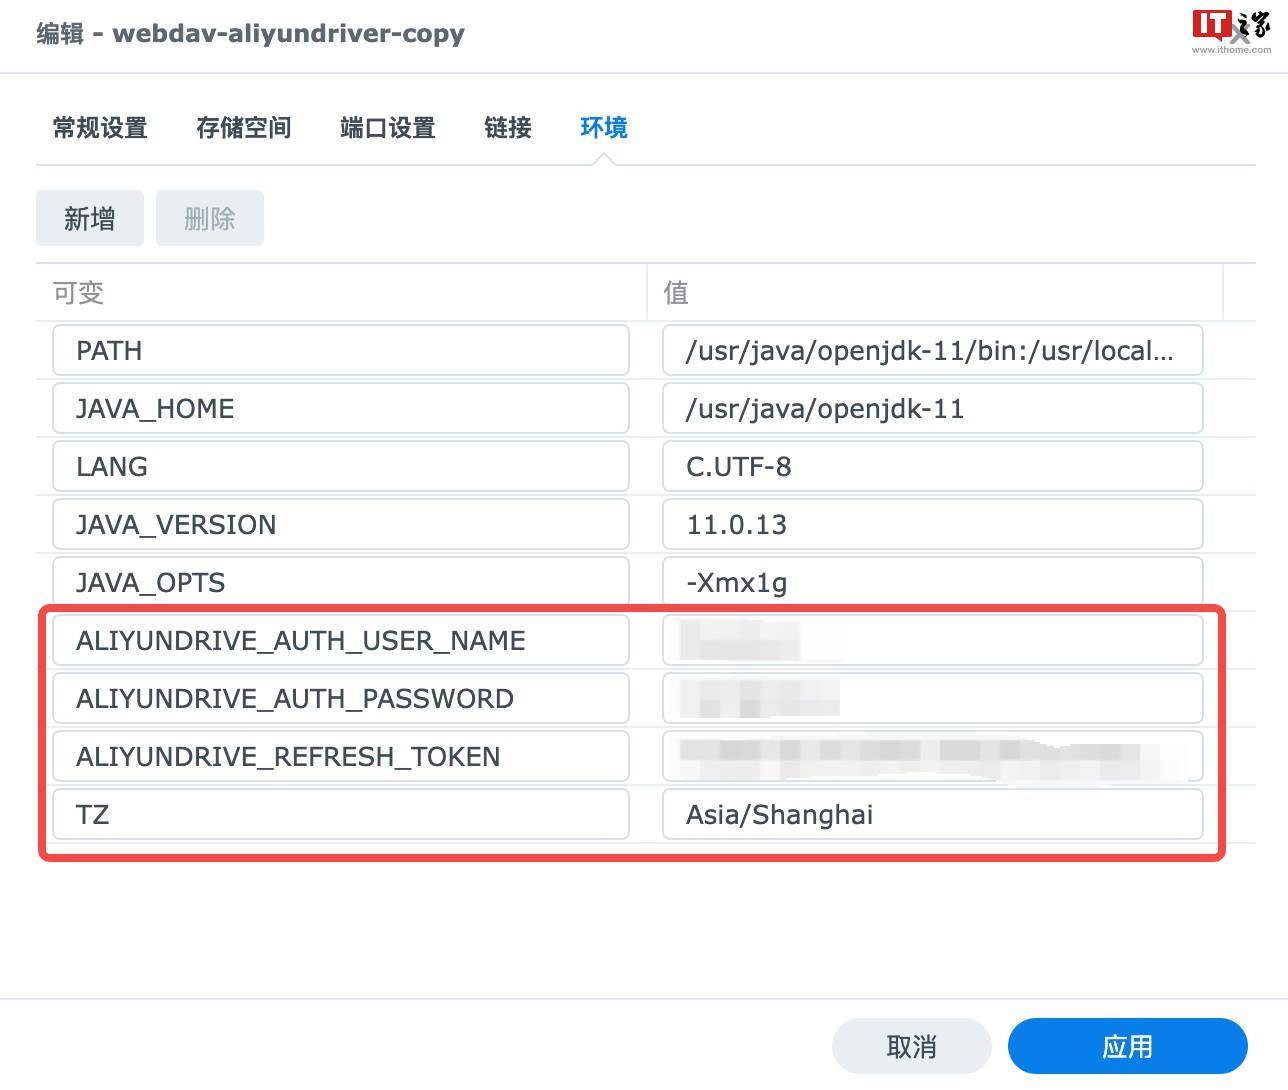Click the 取消 button
Image resolution: width=1288 pixels, height=1090 pixels.
[x=911, y=1045]
